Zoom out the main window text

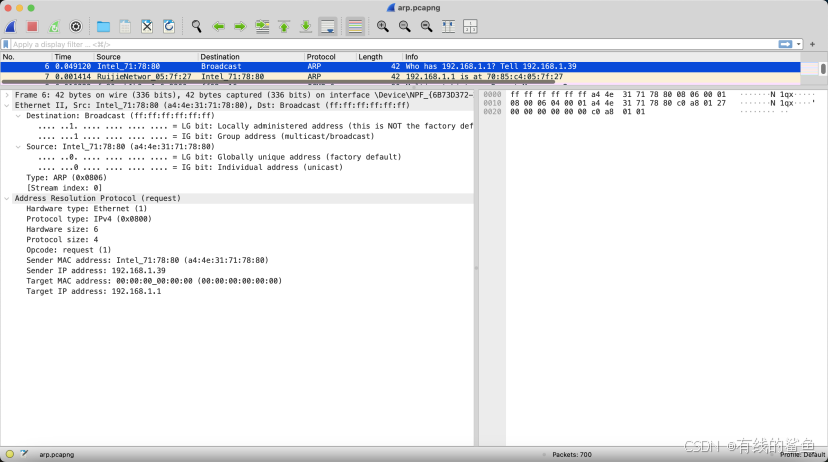point(404,26)
